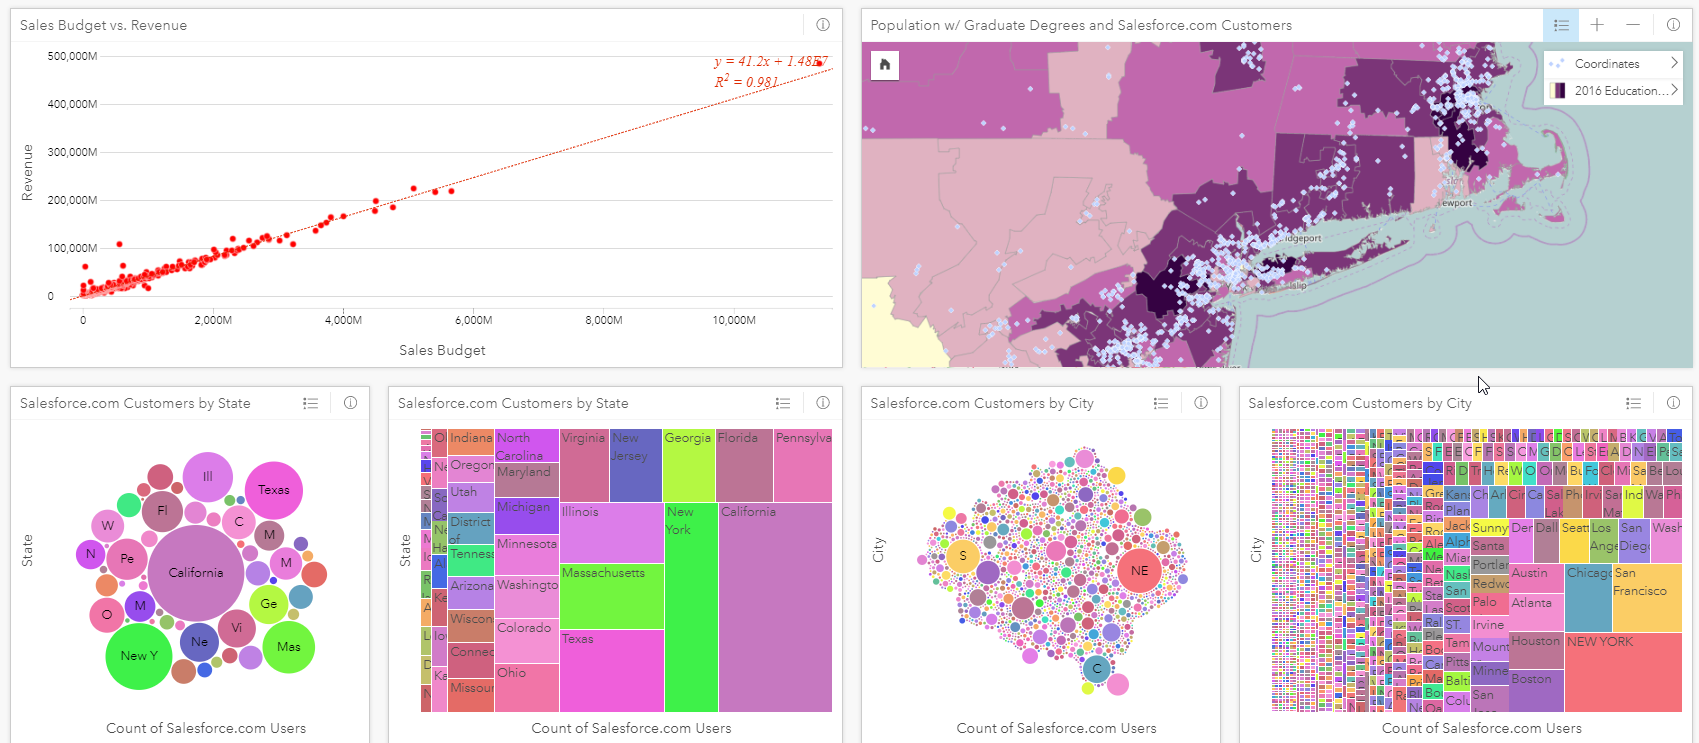The width and height of the screenshot is (1699, 743).
Task: Select the Texas bubble in state chart
Action: tap(274, 490)
